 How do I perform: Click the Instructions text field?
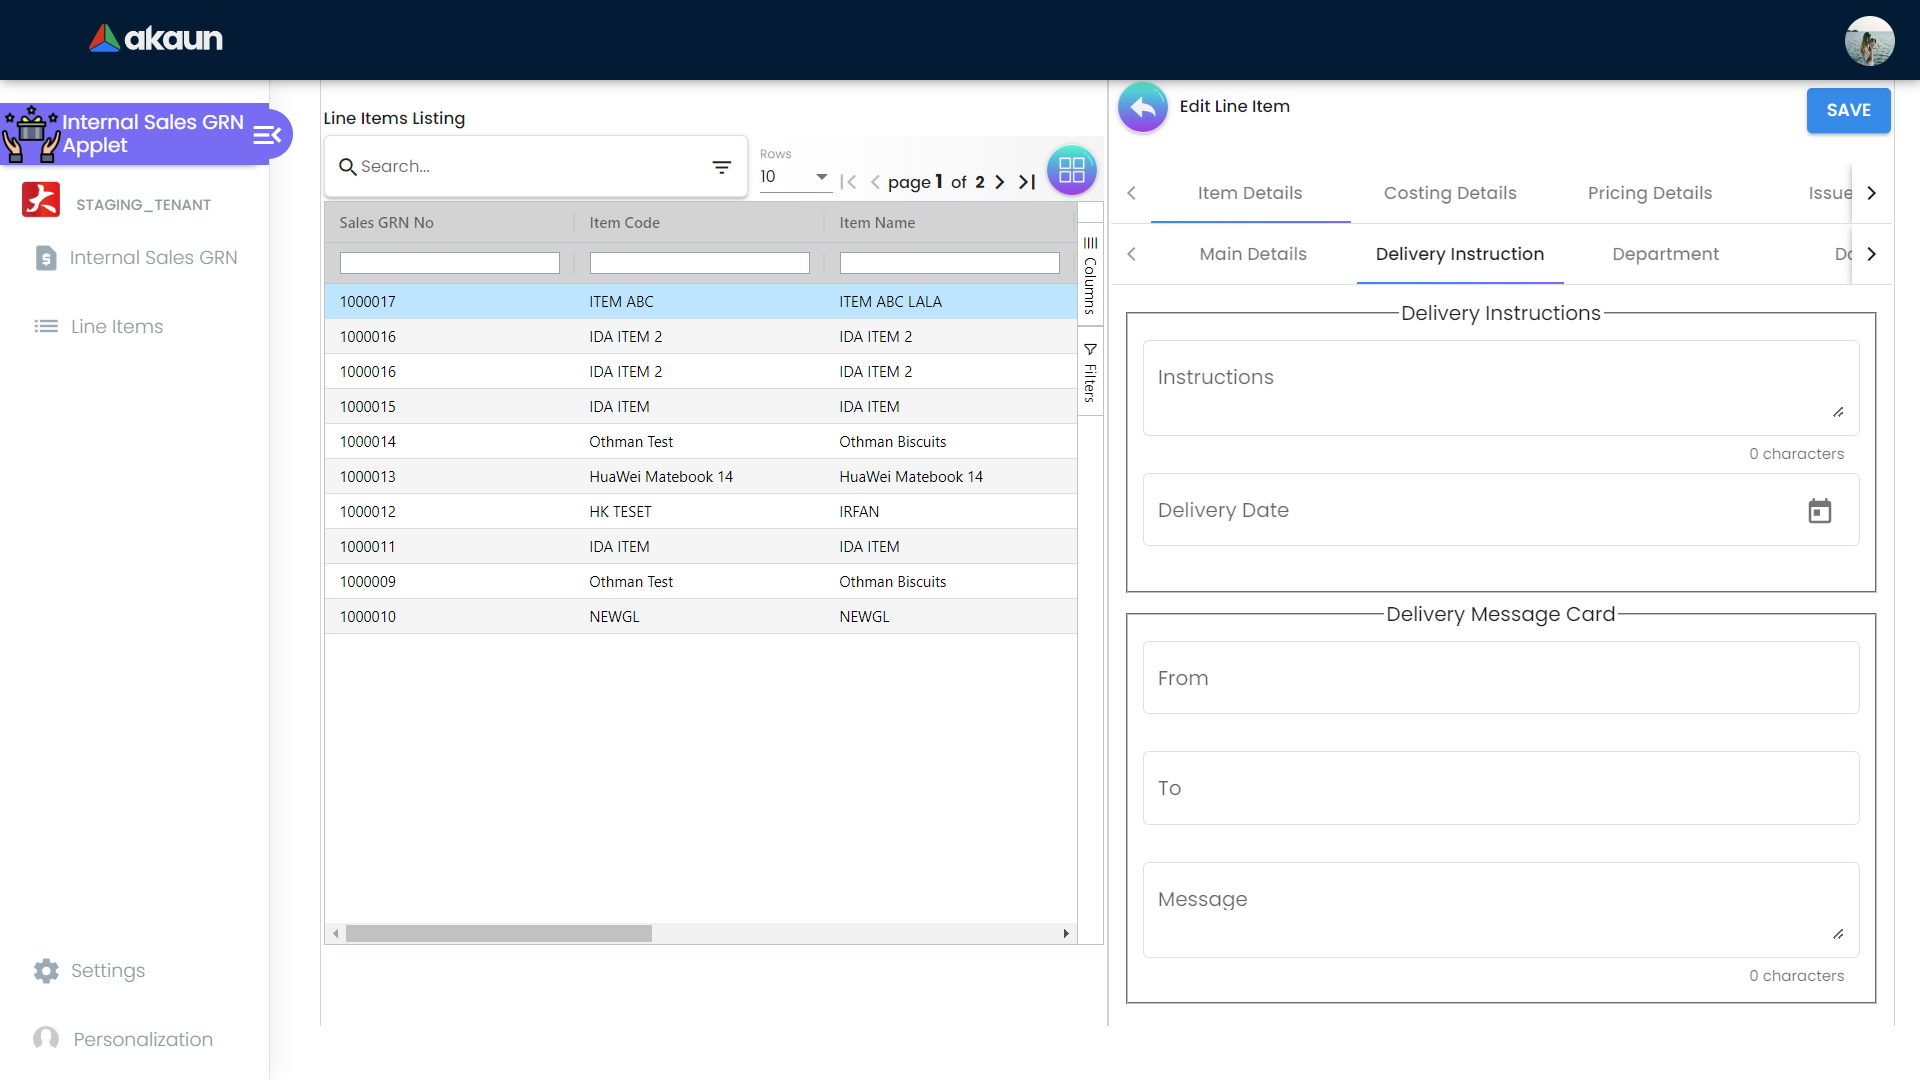click(1500, 387)
